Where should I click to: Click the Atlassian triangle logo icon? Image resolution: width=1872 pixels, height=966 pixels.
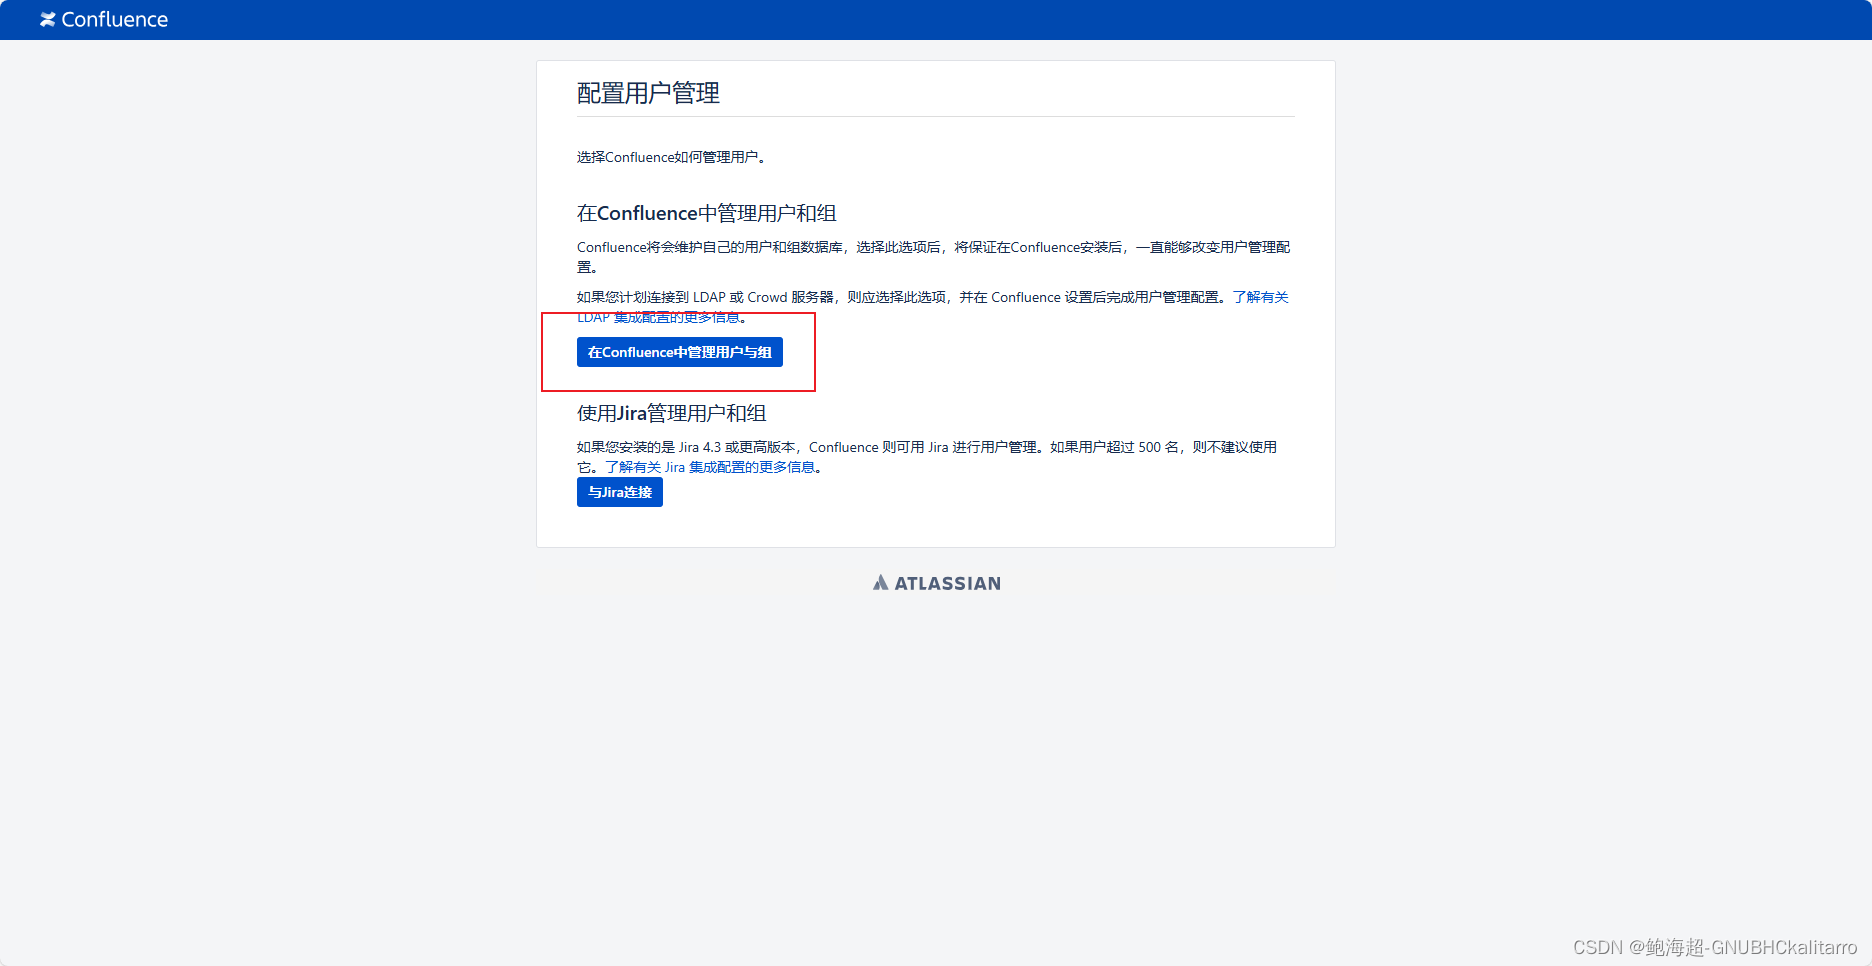tap(880, 582)
